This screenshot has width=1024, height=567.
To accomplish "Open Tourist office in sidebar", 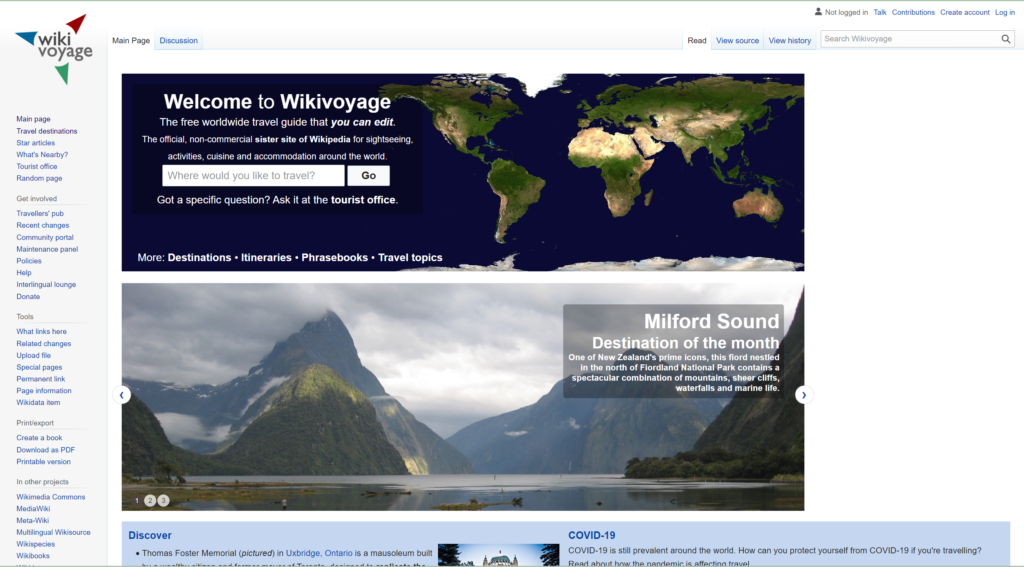I will [x=37, y=166].
